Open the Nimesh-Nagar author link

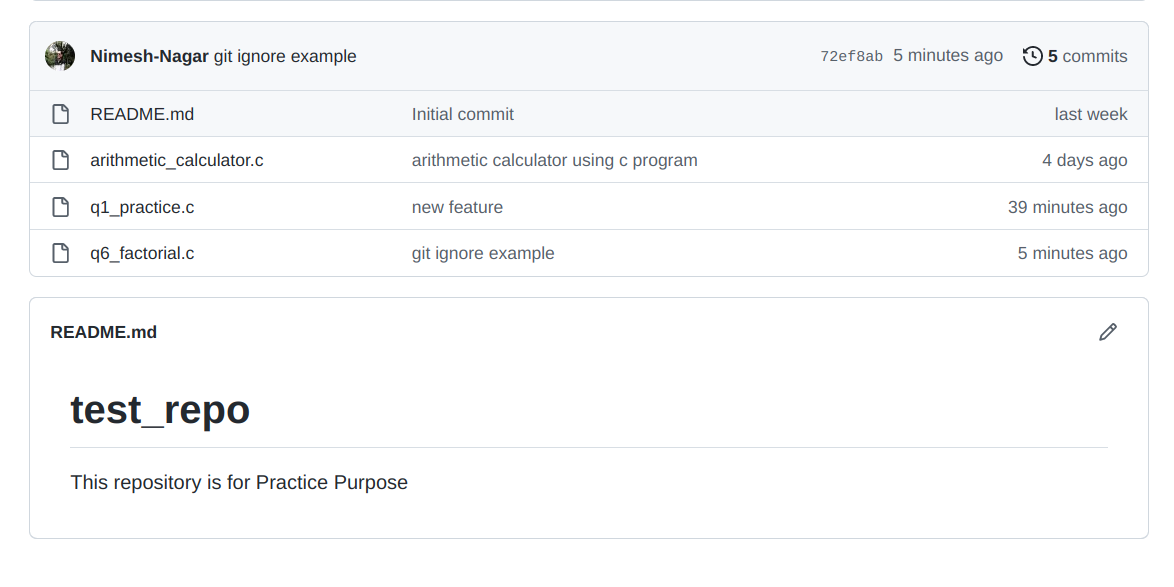click(149, 56)
